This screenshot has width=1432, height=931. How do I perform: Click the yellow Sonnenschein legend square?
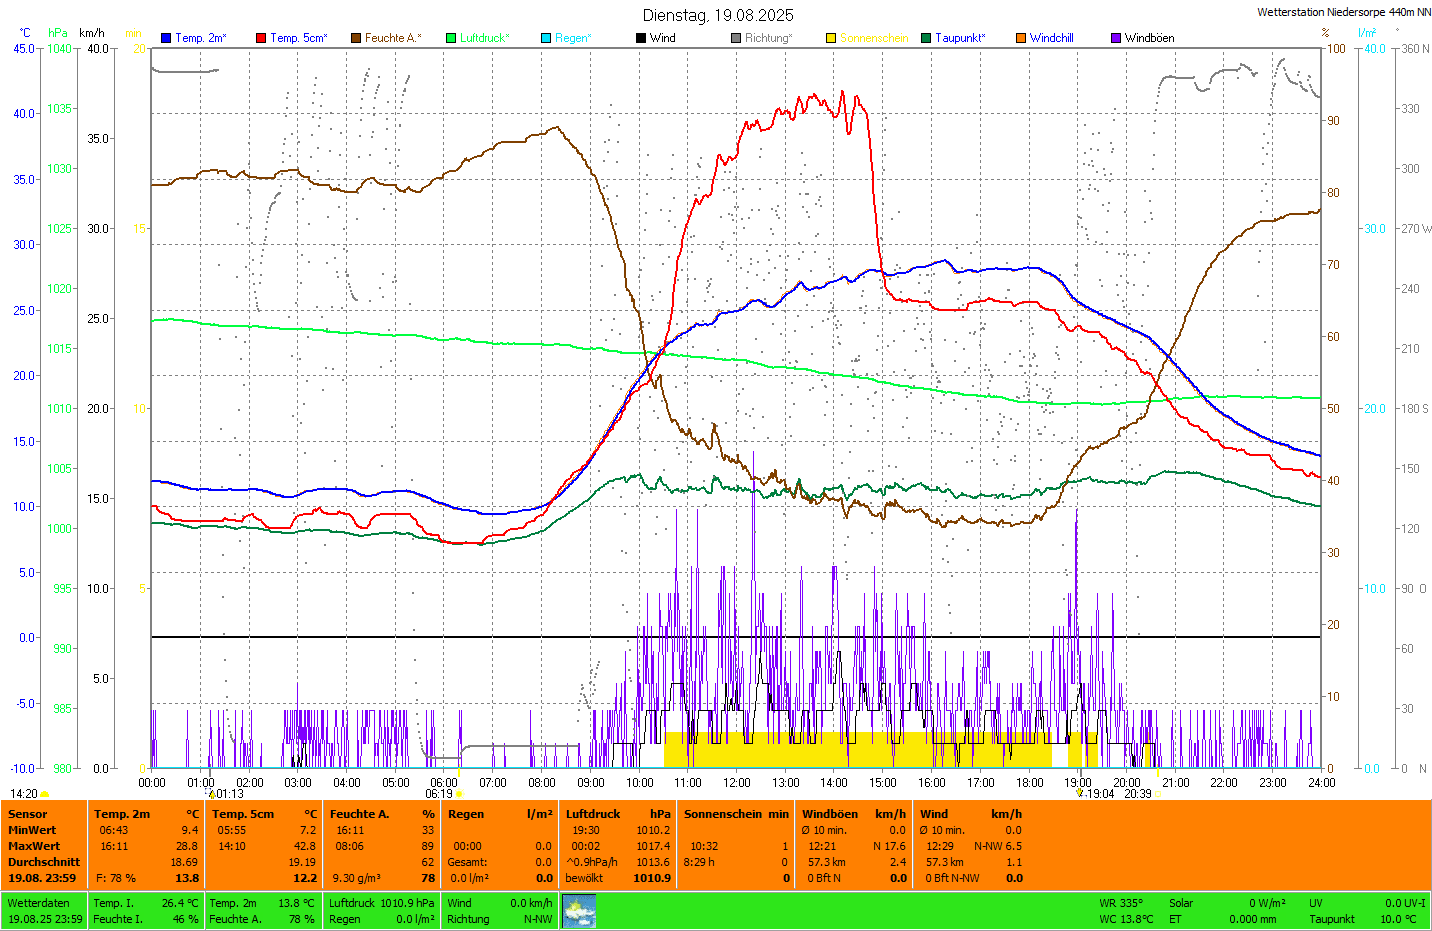[x=831, y=38]
